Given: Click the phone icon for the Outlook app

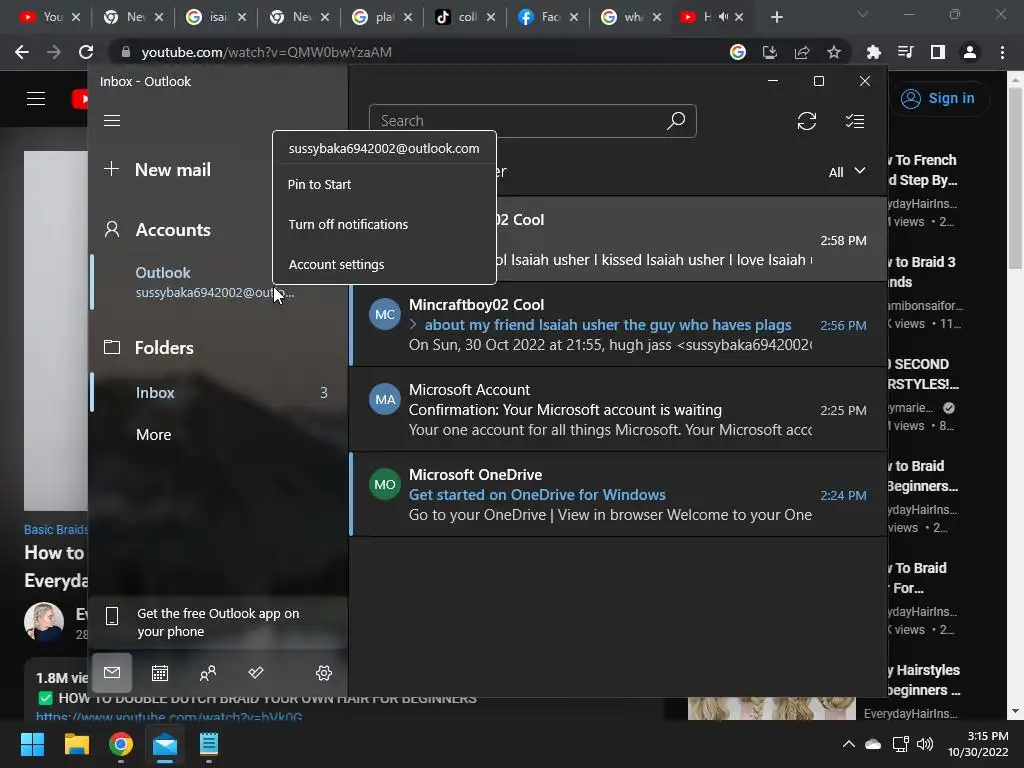Looking at the screenshot, I should pos(112,616).
